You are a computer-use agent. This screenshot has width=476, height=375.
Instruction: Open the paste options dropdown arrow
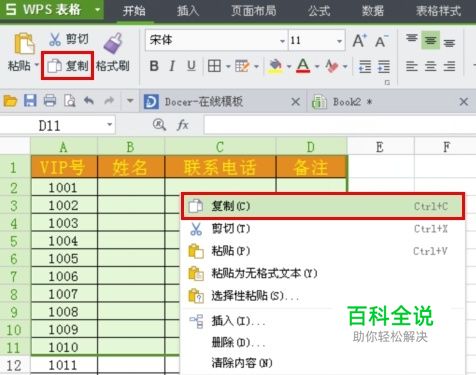coord(36,65)
